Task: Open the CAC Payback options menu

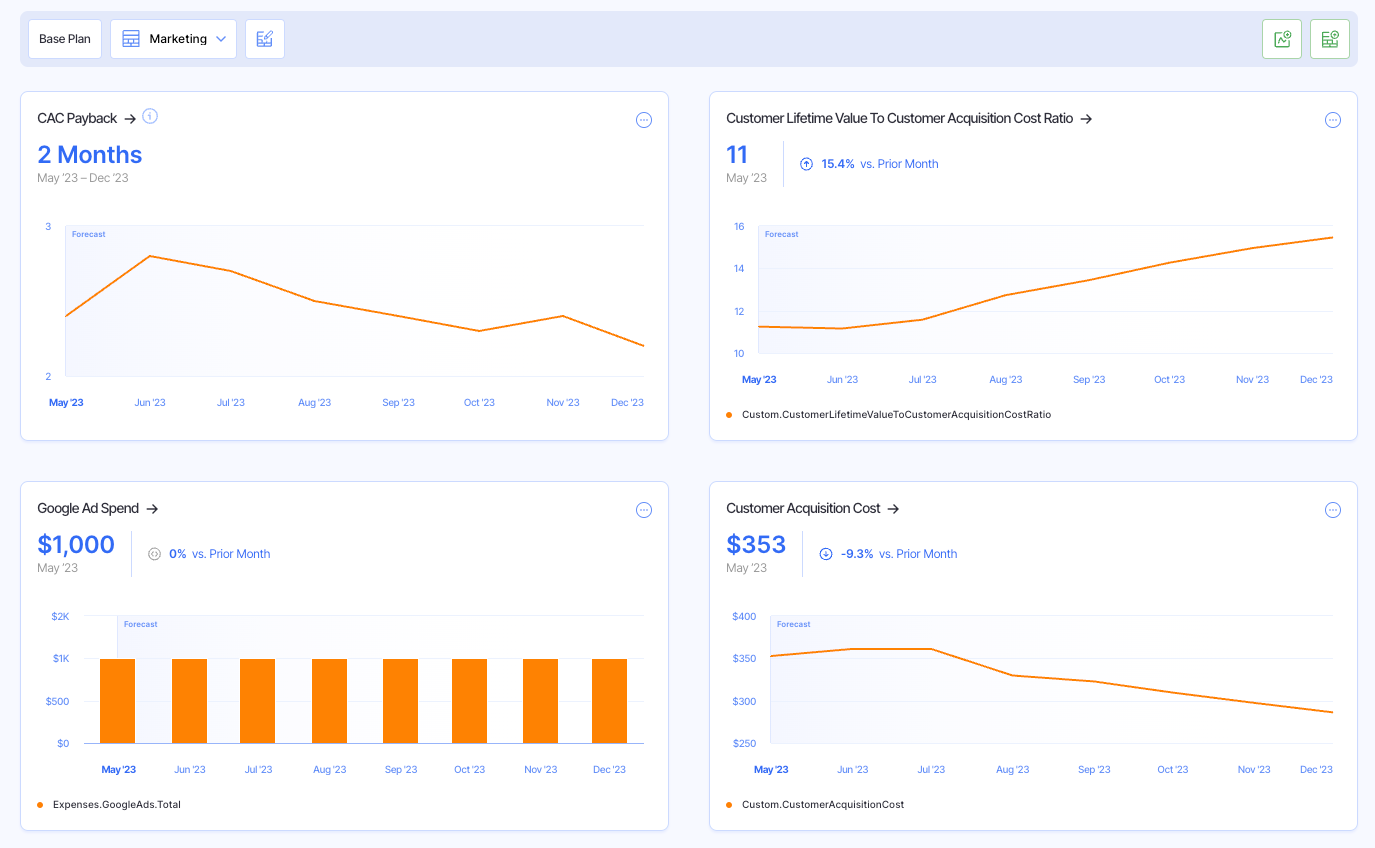Action: [644, 119]
